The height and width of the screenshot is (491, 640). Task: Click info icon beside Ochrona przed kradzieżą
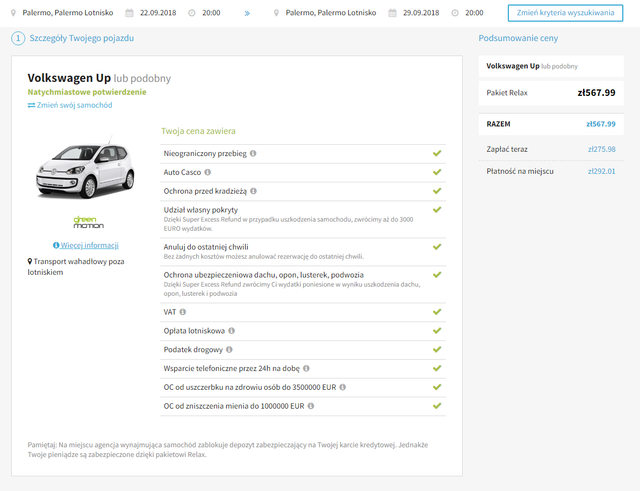tap(253, 191)
